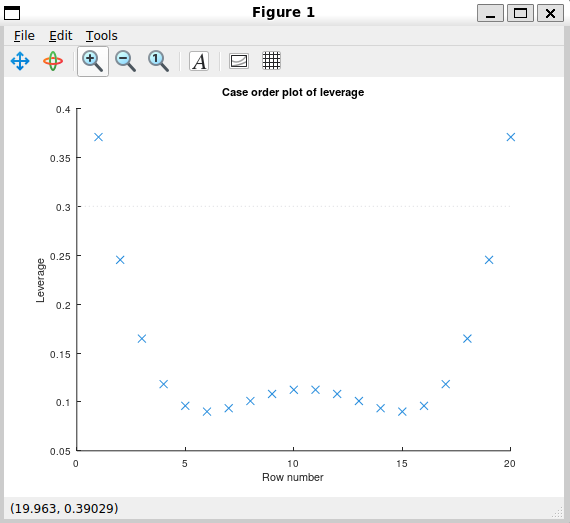Click the data point at row 6
570x523 pixels.
tap(207, 412)
